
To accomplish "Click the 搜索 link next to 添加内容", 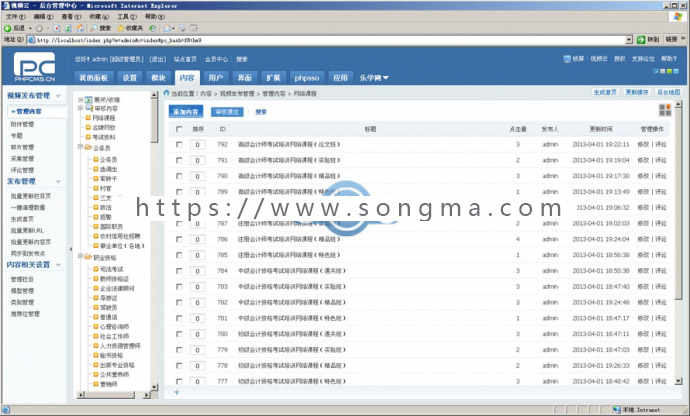I will [261, 112].
